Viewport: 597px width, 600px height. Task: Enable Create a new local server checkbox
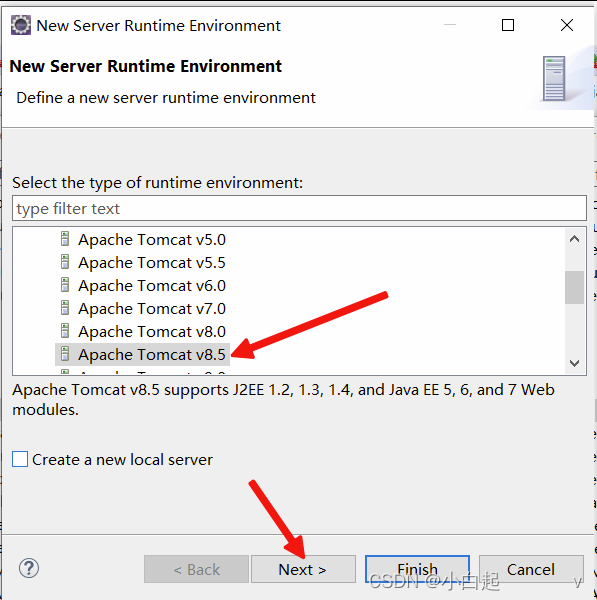point(20,459)
